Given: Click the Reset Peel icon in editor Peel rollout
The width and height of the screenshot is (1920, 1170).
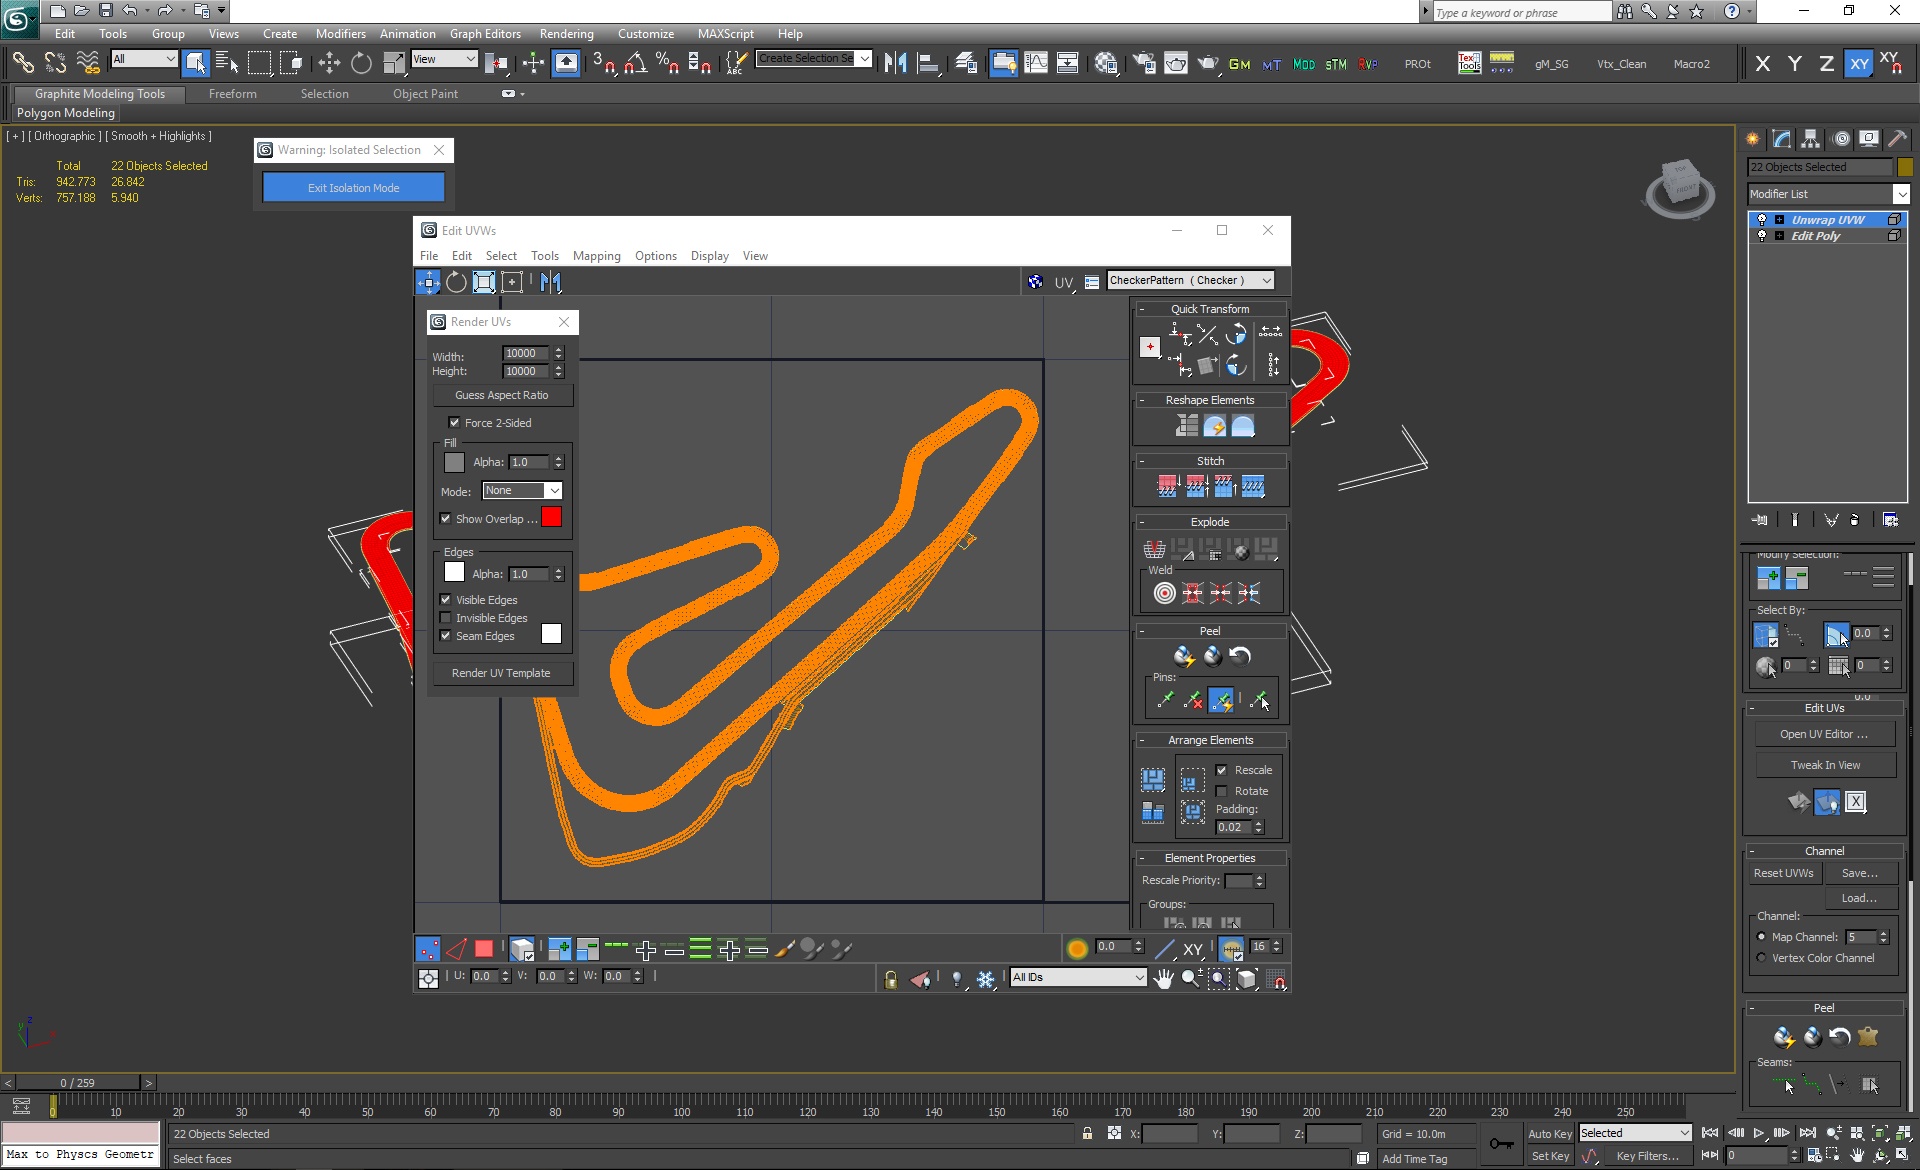Looking at the screenshot, I should click(1240, 656).
